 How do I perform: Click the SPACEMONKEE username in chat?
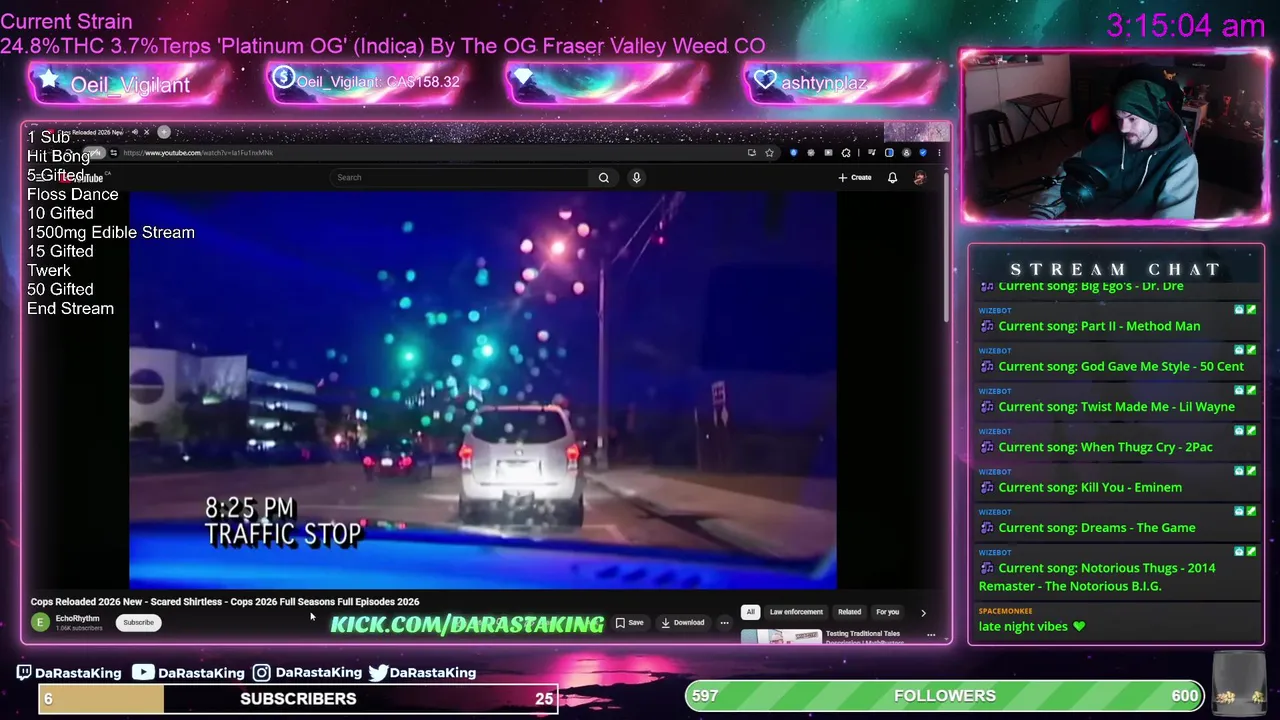pos(1006,611)
